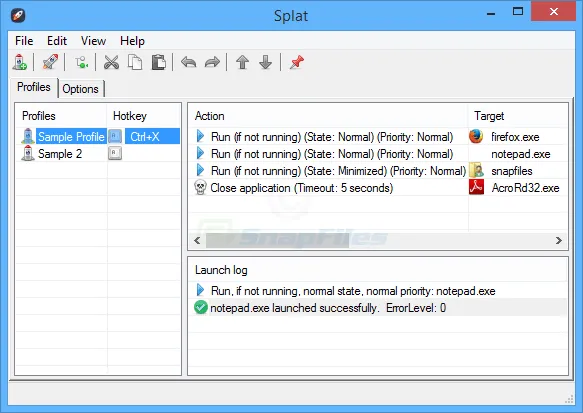Click play arrow icon of Minimized run action
583x413 pixels.
point(200,170)
